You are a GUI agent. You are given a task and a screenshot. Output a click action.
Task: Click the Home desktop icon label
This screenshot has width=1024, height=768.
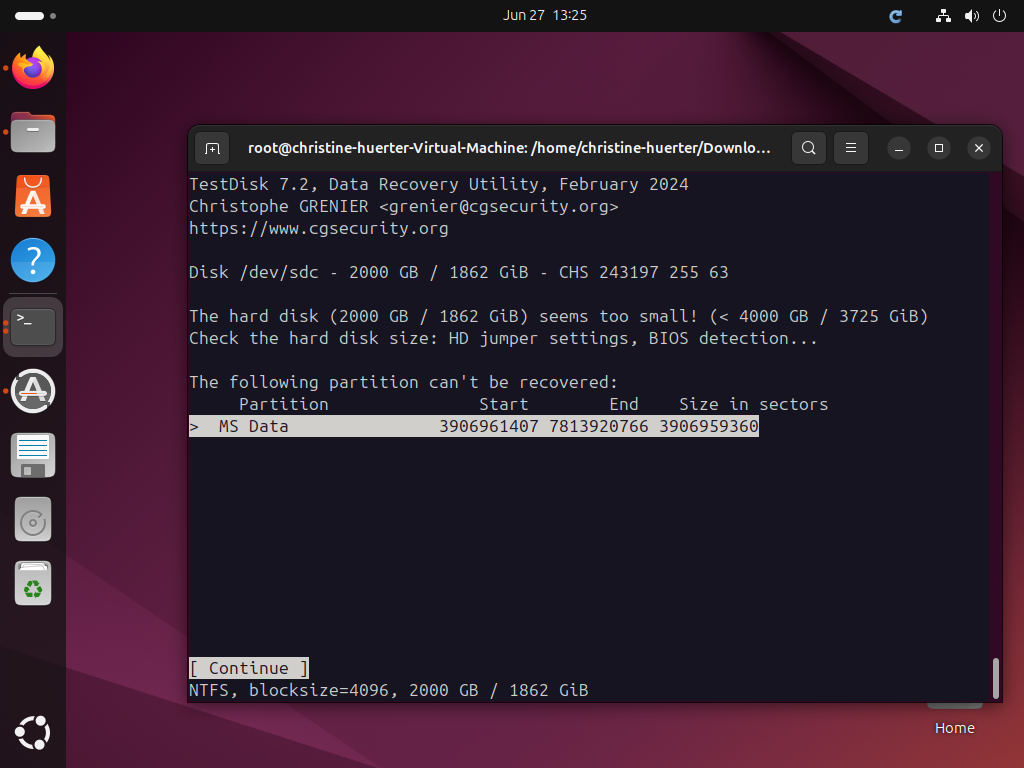954,728
